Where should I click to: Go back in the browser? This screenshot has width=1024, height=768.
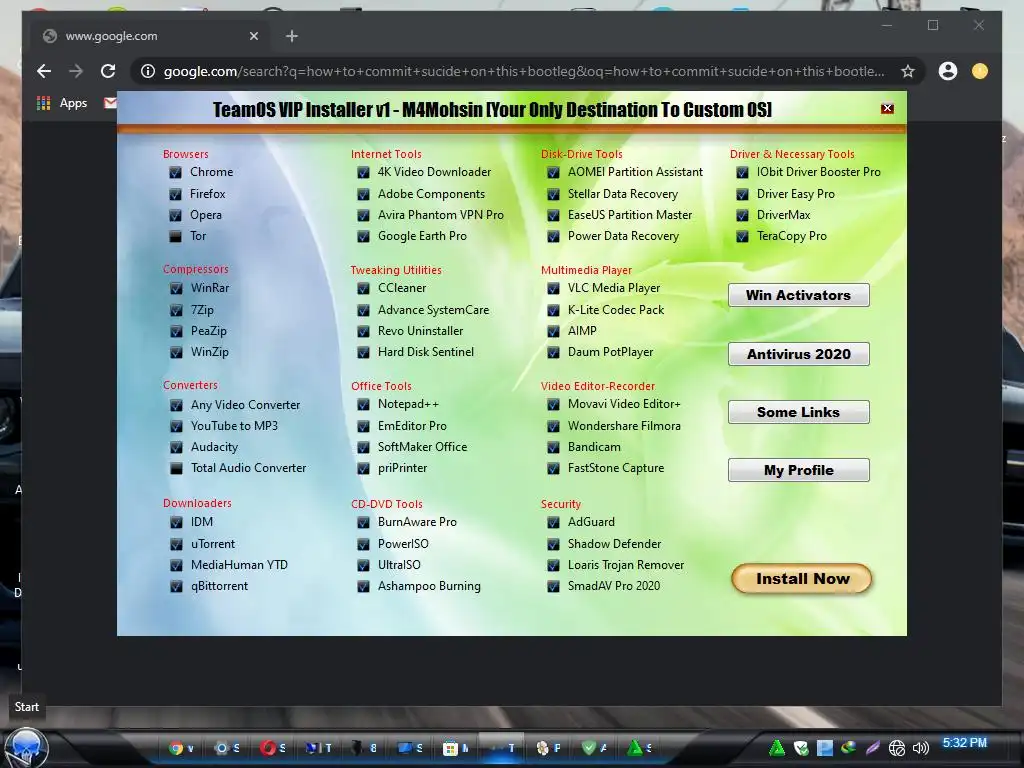pyautogui.click(x=44, y=71)
